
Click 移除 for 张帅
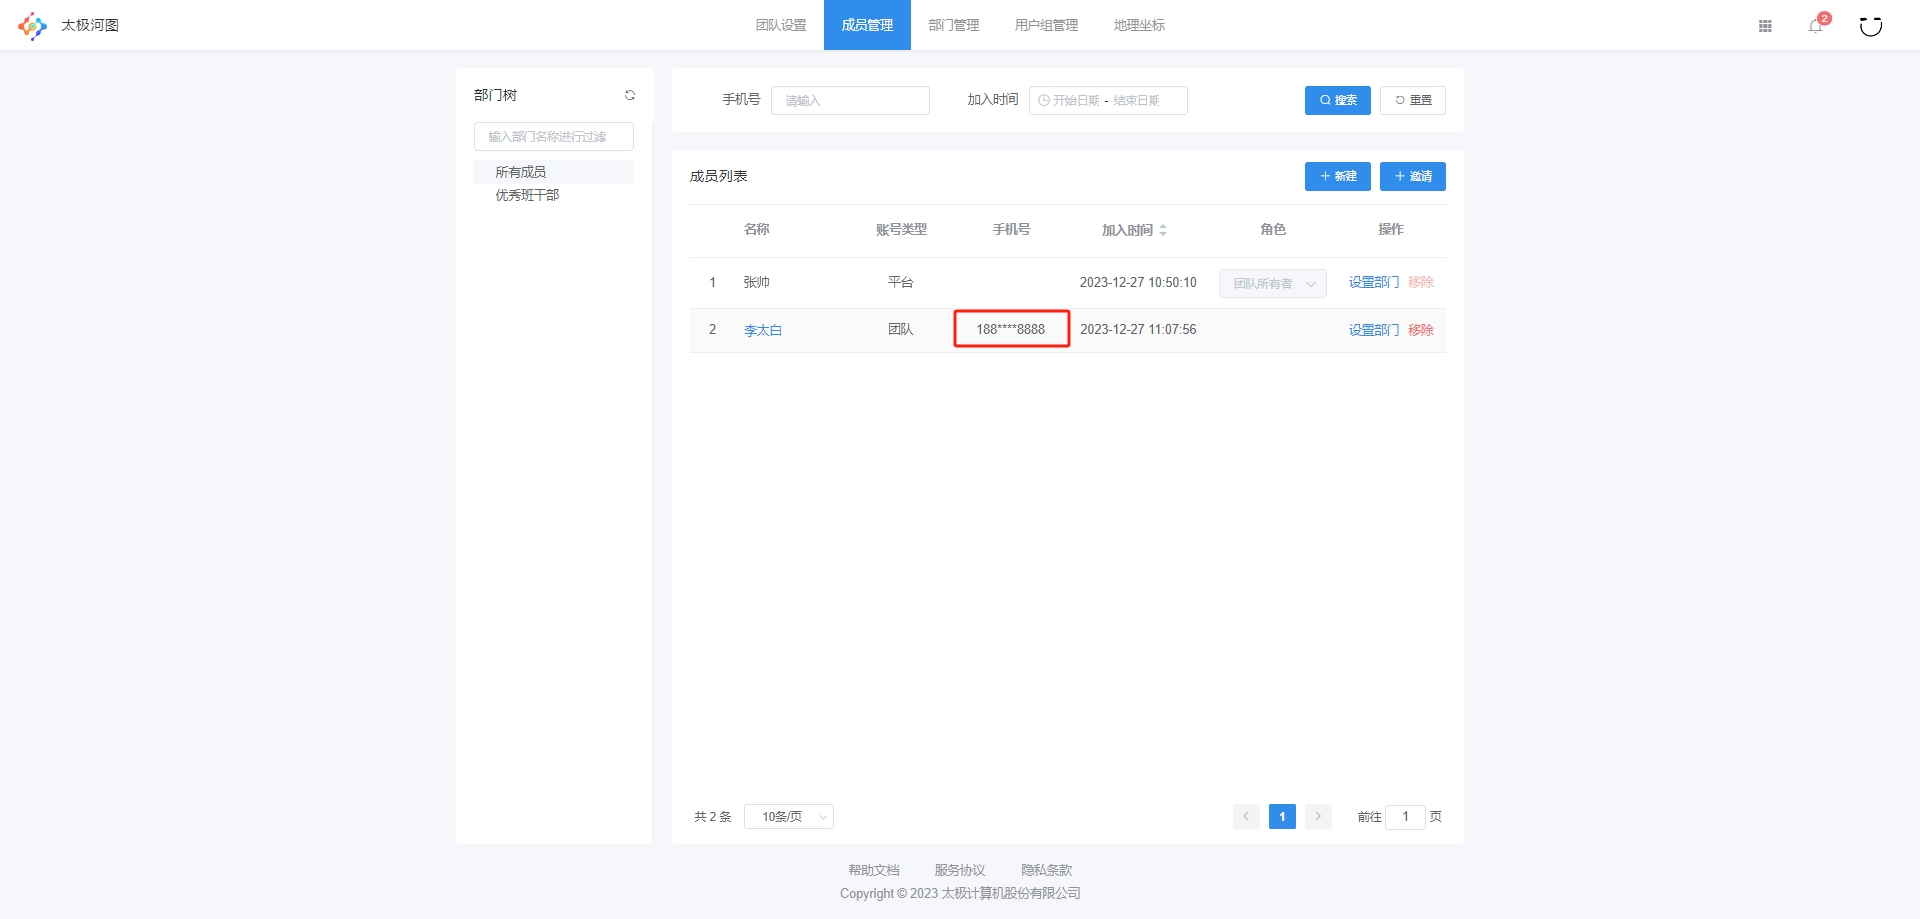coord(1421,282)
